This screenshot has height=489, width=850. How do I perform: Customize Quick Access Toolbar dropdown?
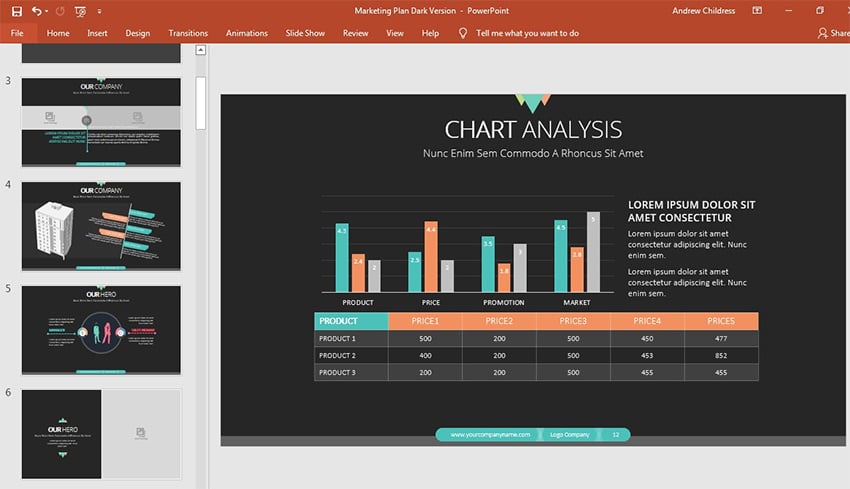[99, 11]
